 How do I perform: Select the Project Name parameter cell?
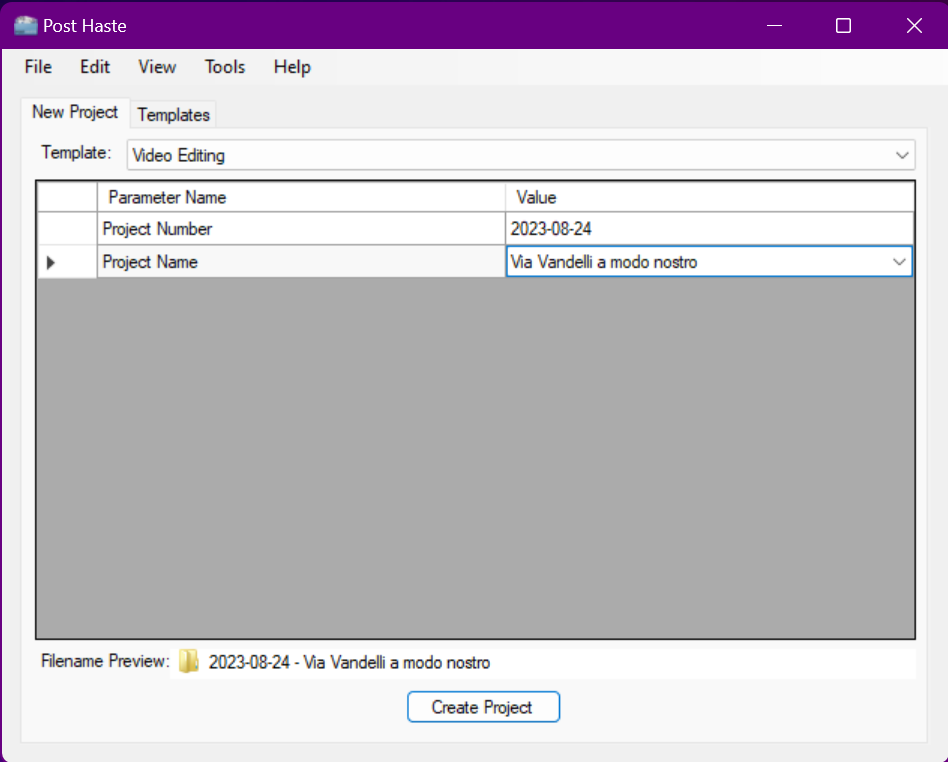click(x=301, y=262)
